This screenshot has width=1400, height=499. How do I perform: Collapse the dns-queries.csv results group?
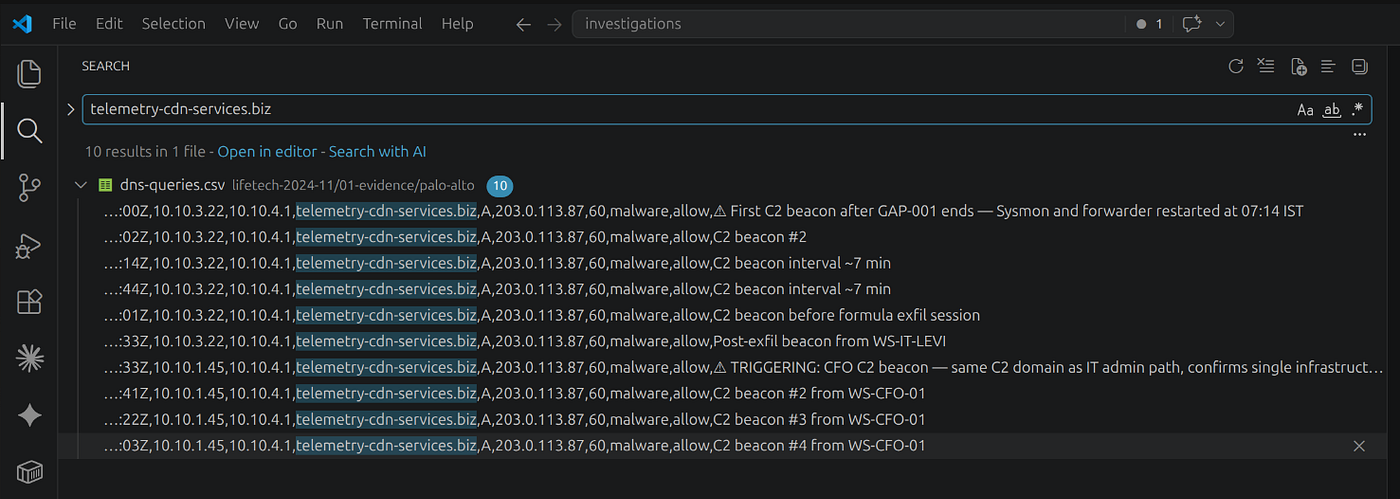(81, 186)
